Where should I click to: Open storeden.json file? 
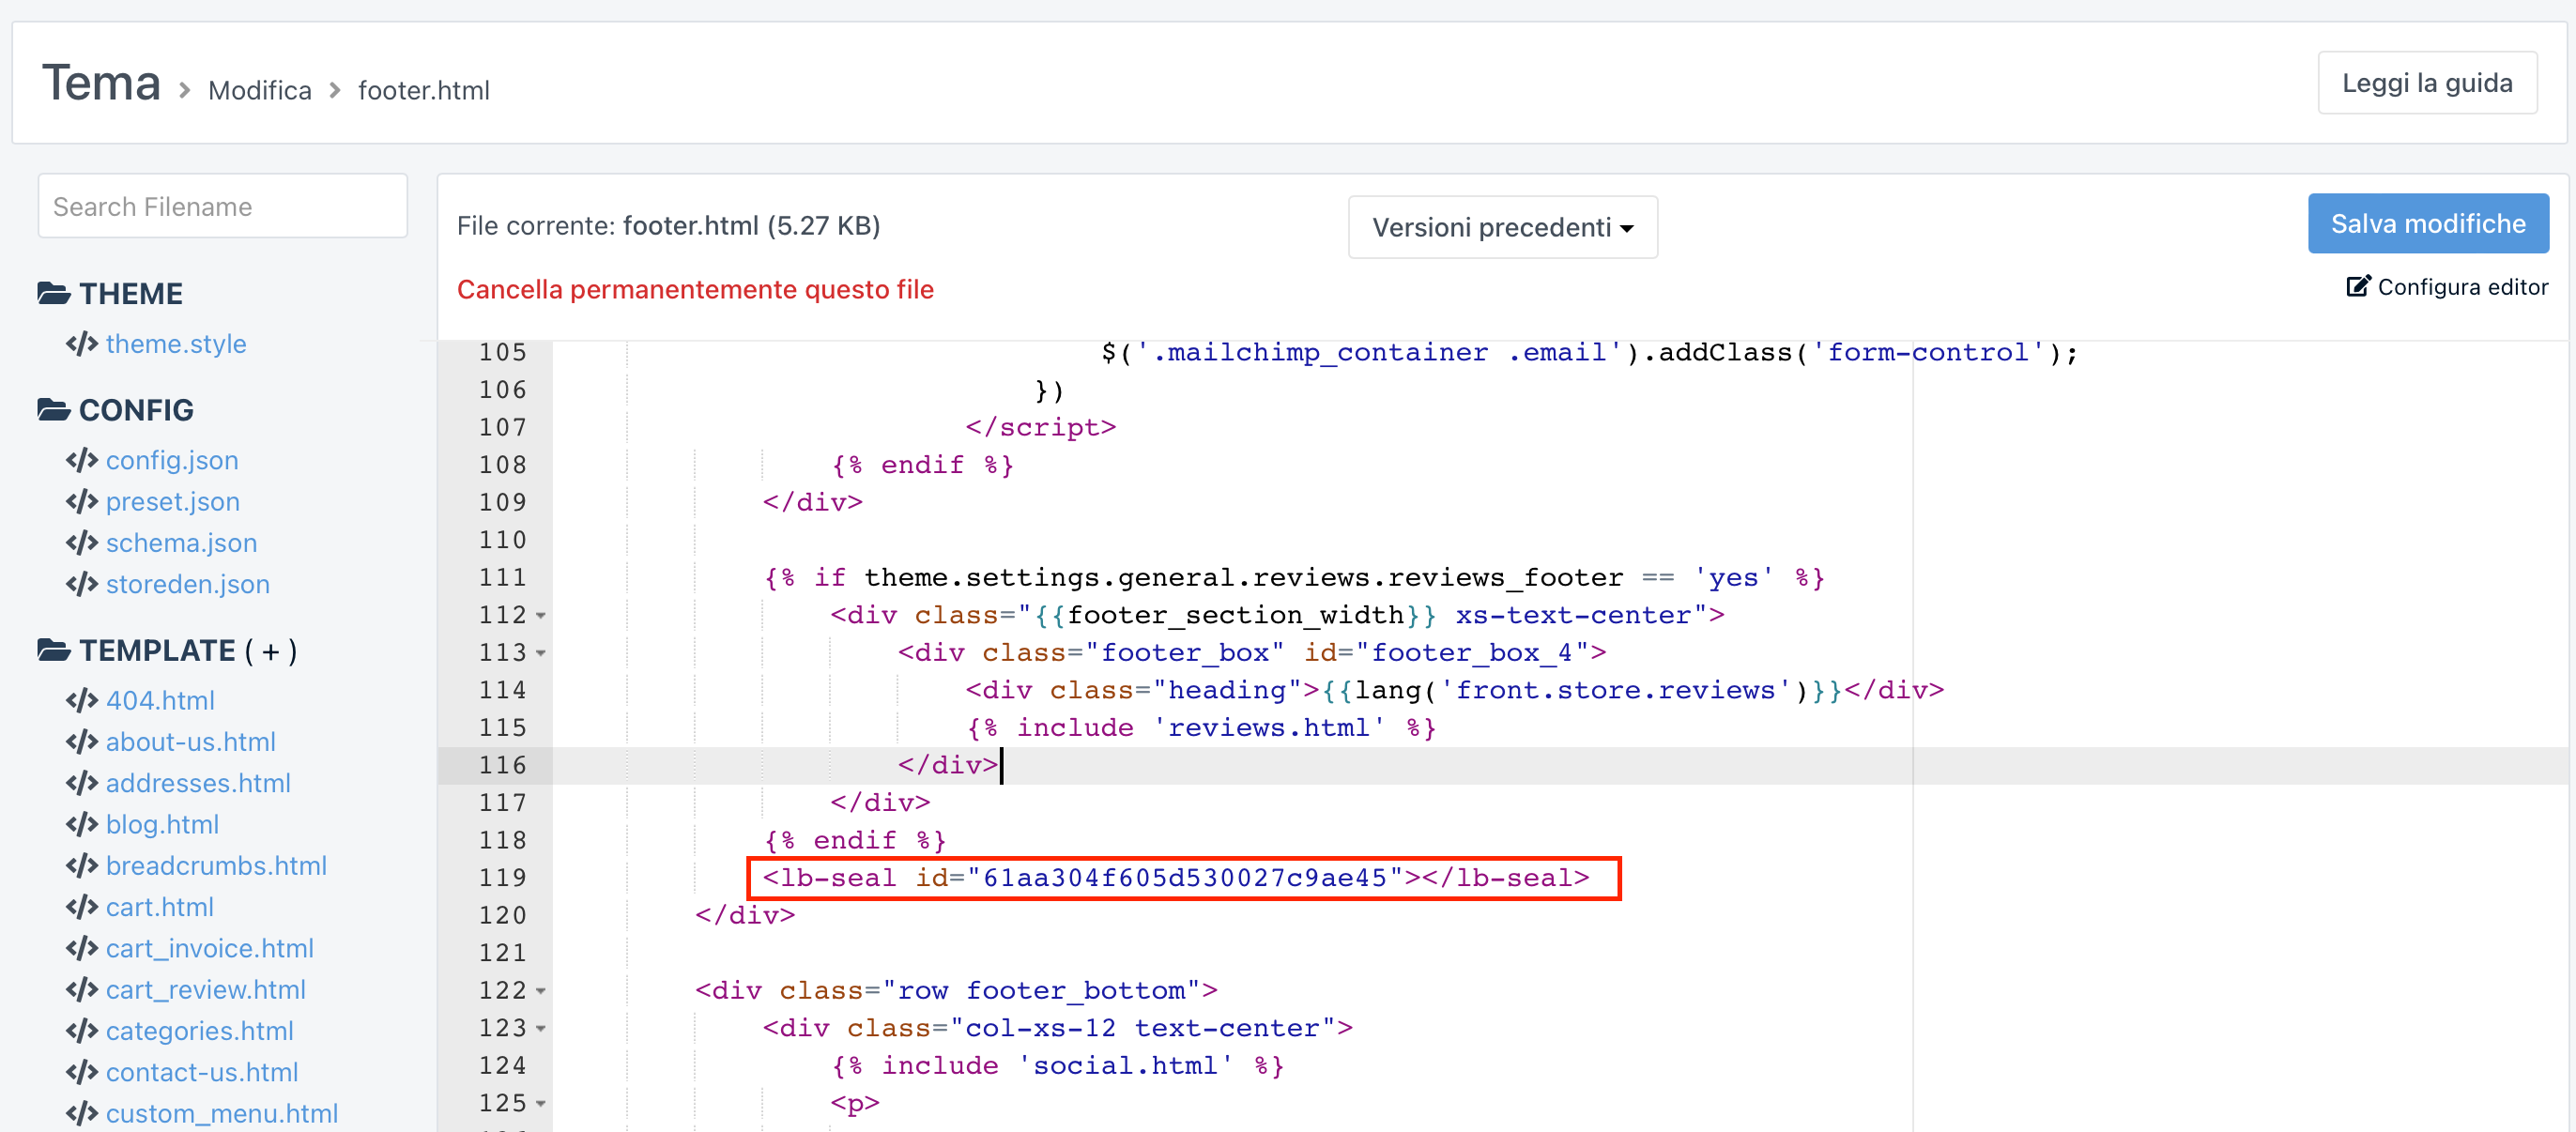point(188,583)
